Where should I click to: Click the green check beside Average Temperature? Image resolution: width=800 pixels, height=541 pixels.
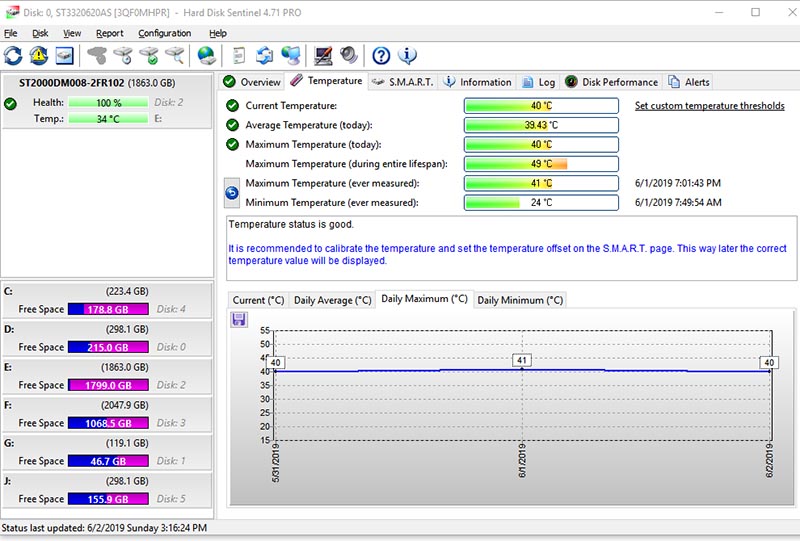pyautogui.click(x=232, y=125)
